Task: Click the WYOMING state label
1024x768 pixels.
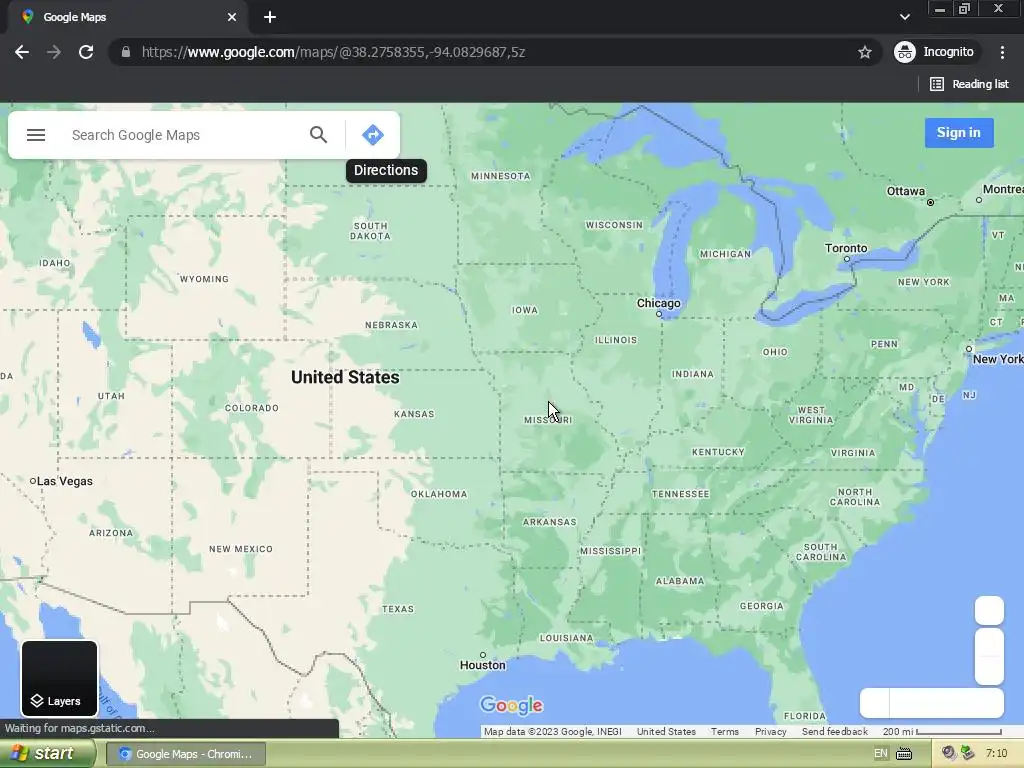Action: tap(204, 279)
